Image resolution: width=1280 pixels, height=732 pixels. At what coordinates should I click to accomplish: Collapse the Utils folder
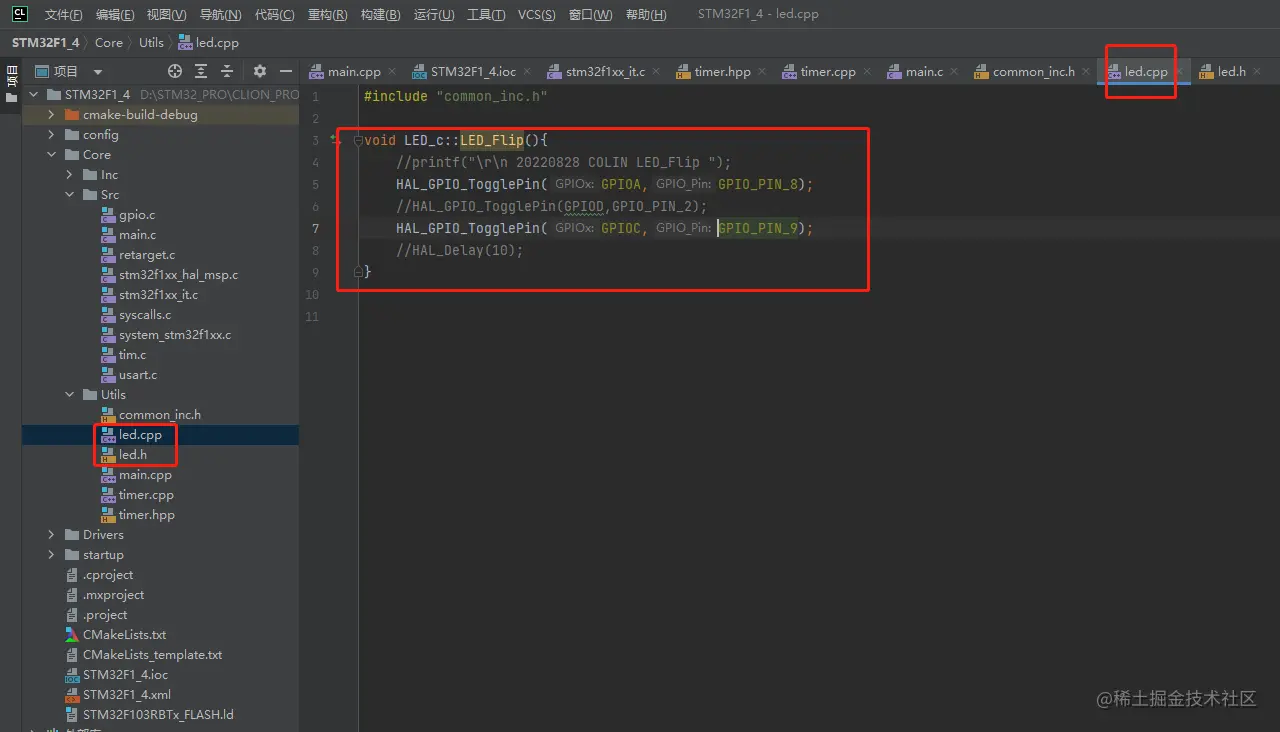[70, 395]
